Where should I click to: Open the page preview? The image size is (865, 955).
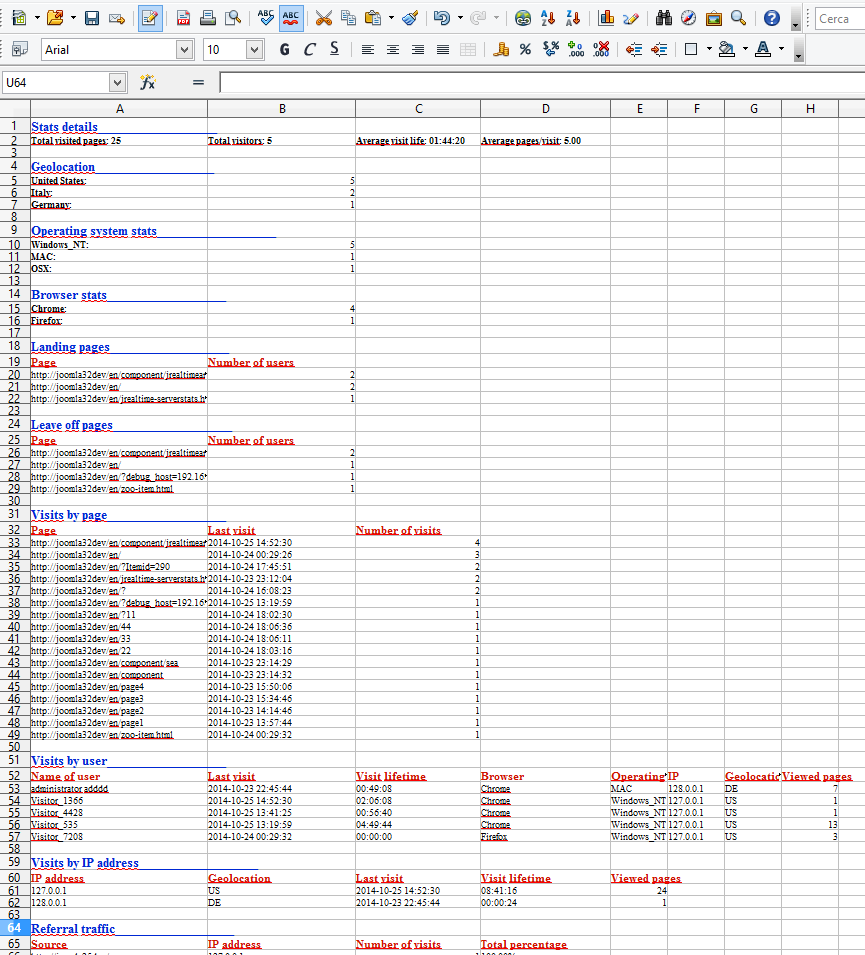(233, 18)
